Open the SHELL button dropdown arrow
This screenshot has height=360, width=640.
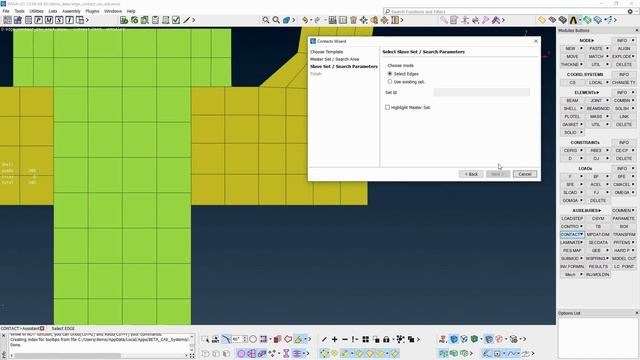pyautogui.click(x=582, y=109)
